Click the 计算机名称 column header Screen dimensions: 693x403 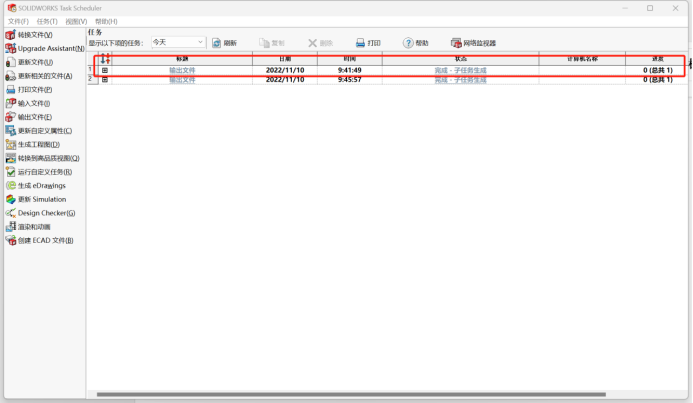(x=583, y=58)
